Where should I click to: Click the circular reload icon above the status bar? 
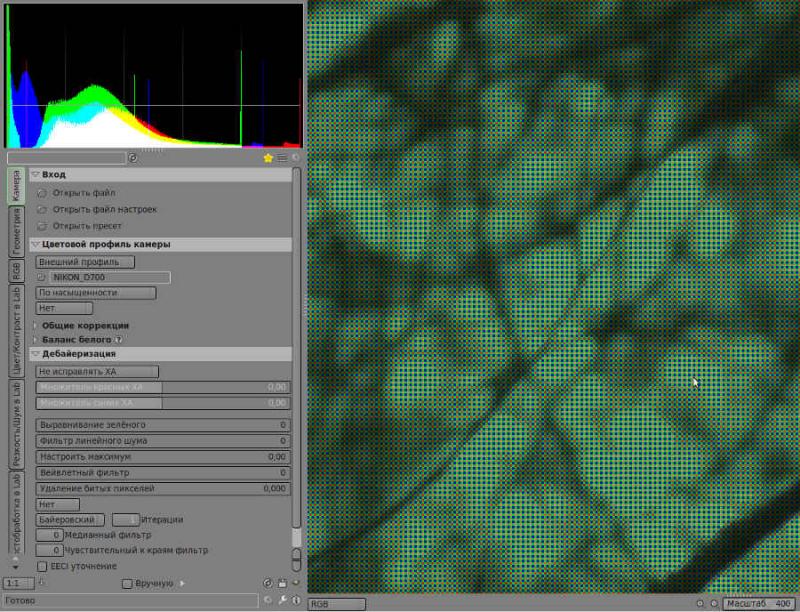click(x=267, y=583)
